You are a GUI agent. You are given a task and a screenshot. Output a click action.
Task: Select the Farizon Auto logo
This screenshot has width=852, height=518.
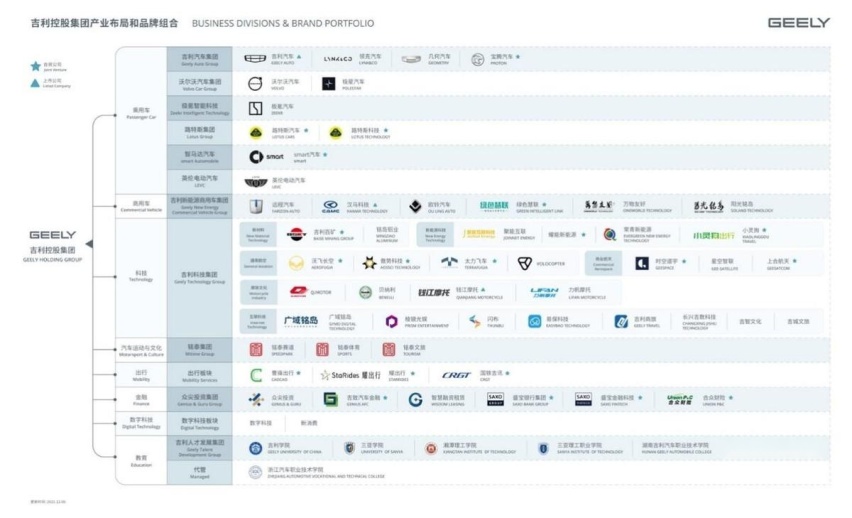256,206
